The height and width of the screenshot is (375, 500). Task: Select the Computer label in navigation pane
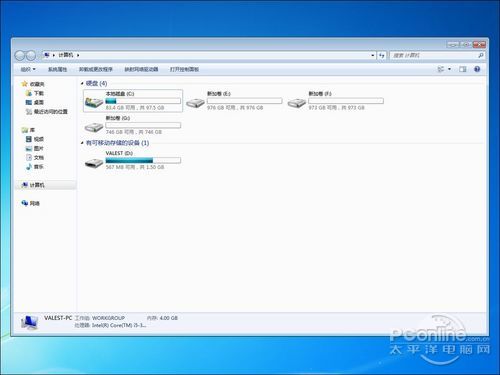pyautogui.click(x=37, y=185)
